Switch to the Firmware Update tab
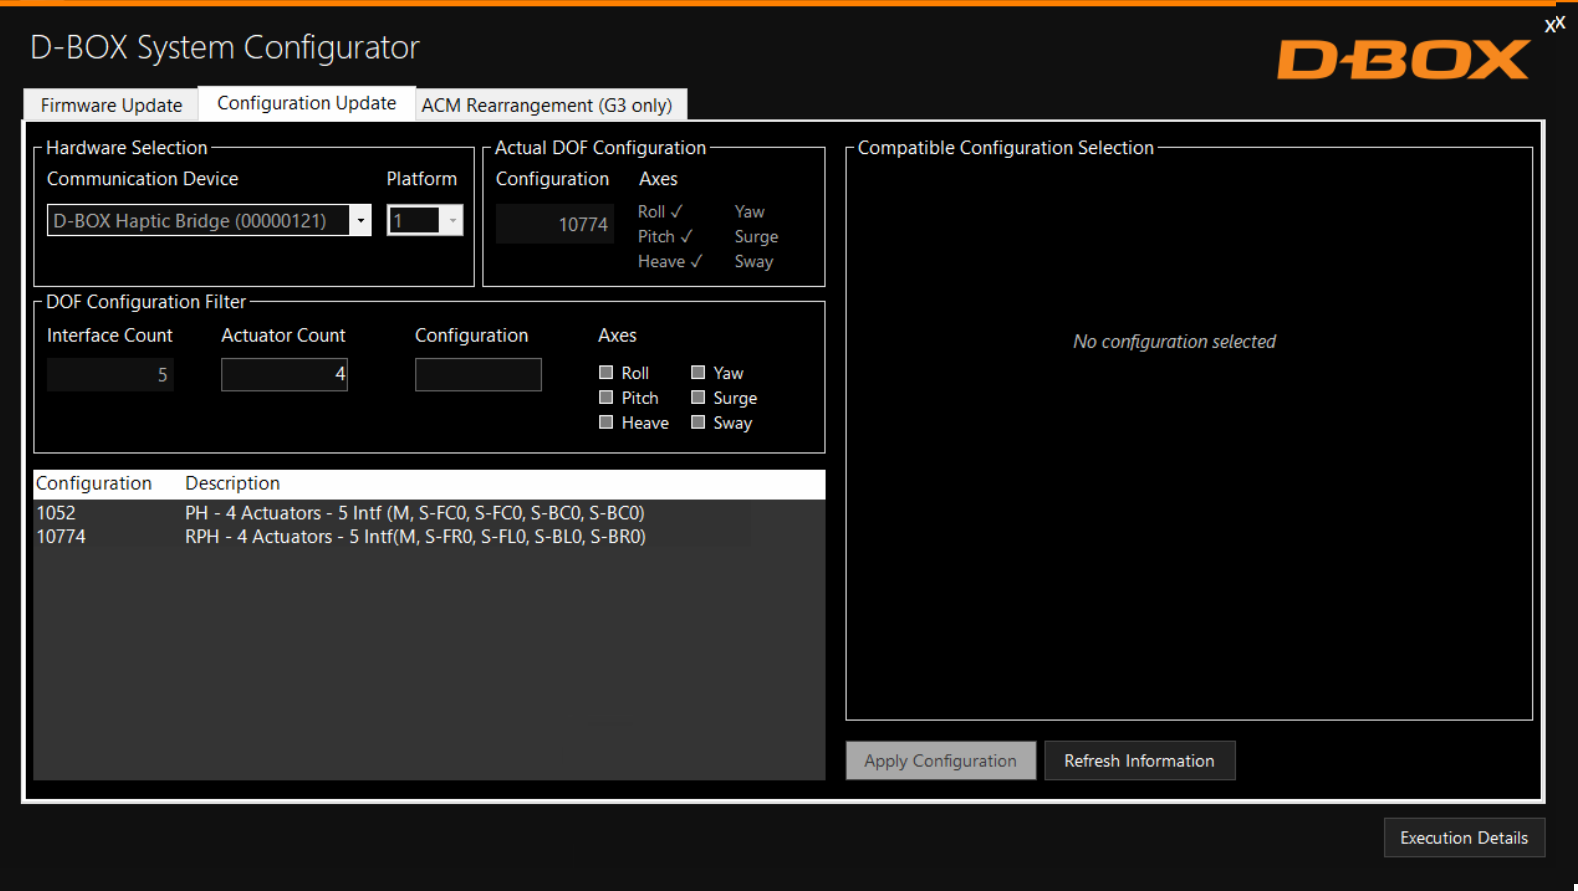1578x891 pixels. pos(111,105)
